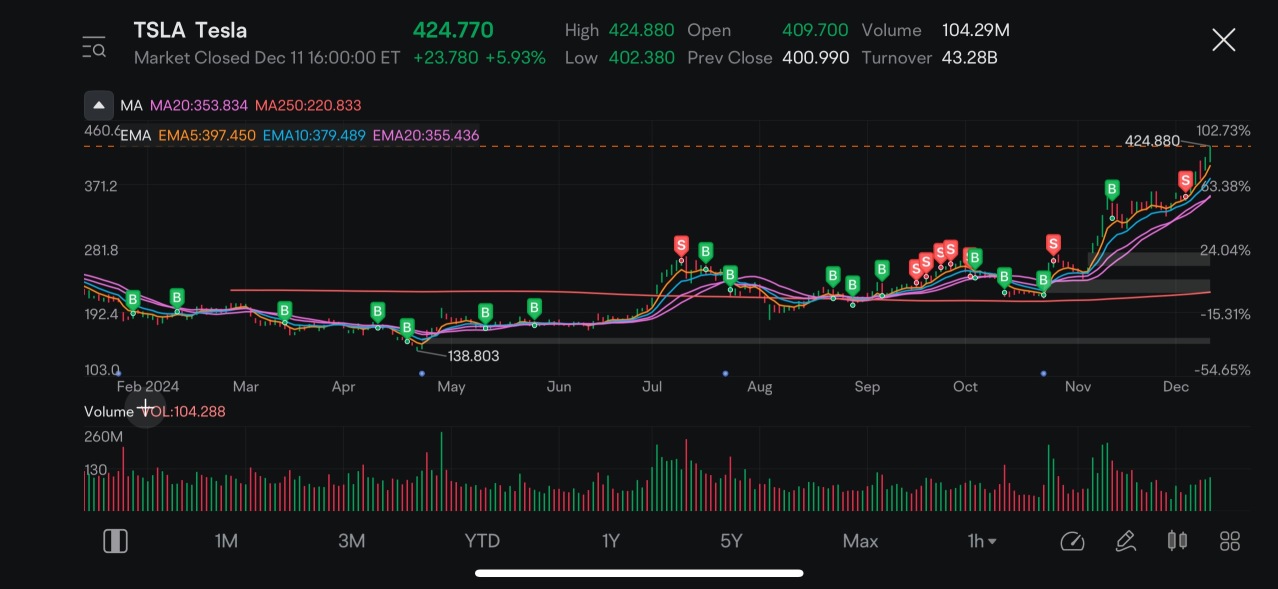Open the gauge meter icon
1278x589 pixels.
click(x=1072, y=541)
